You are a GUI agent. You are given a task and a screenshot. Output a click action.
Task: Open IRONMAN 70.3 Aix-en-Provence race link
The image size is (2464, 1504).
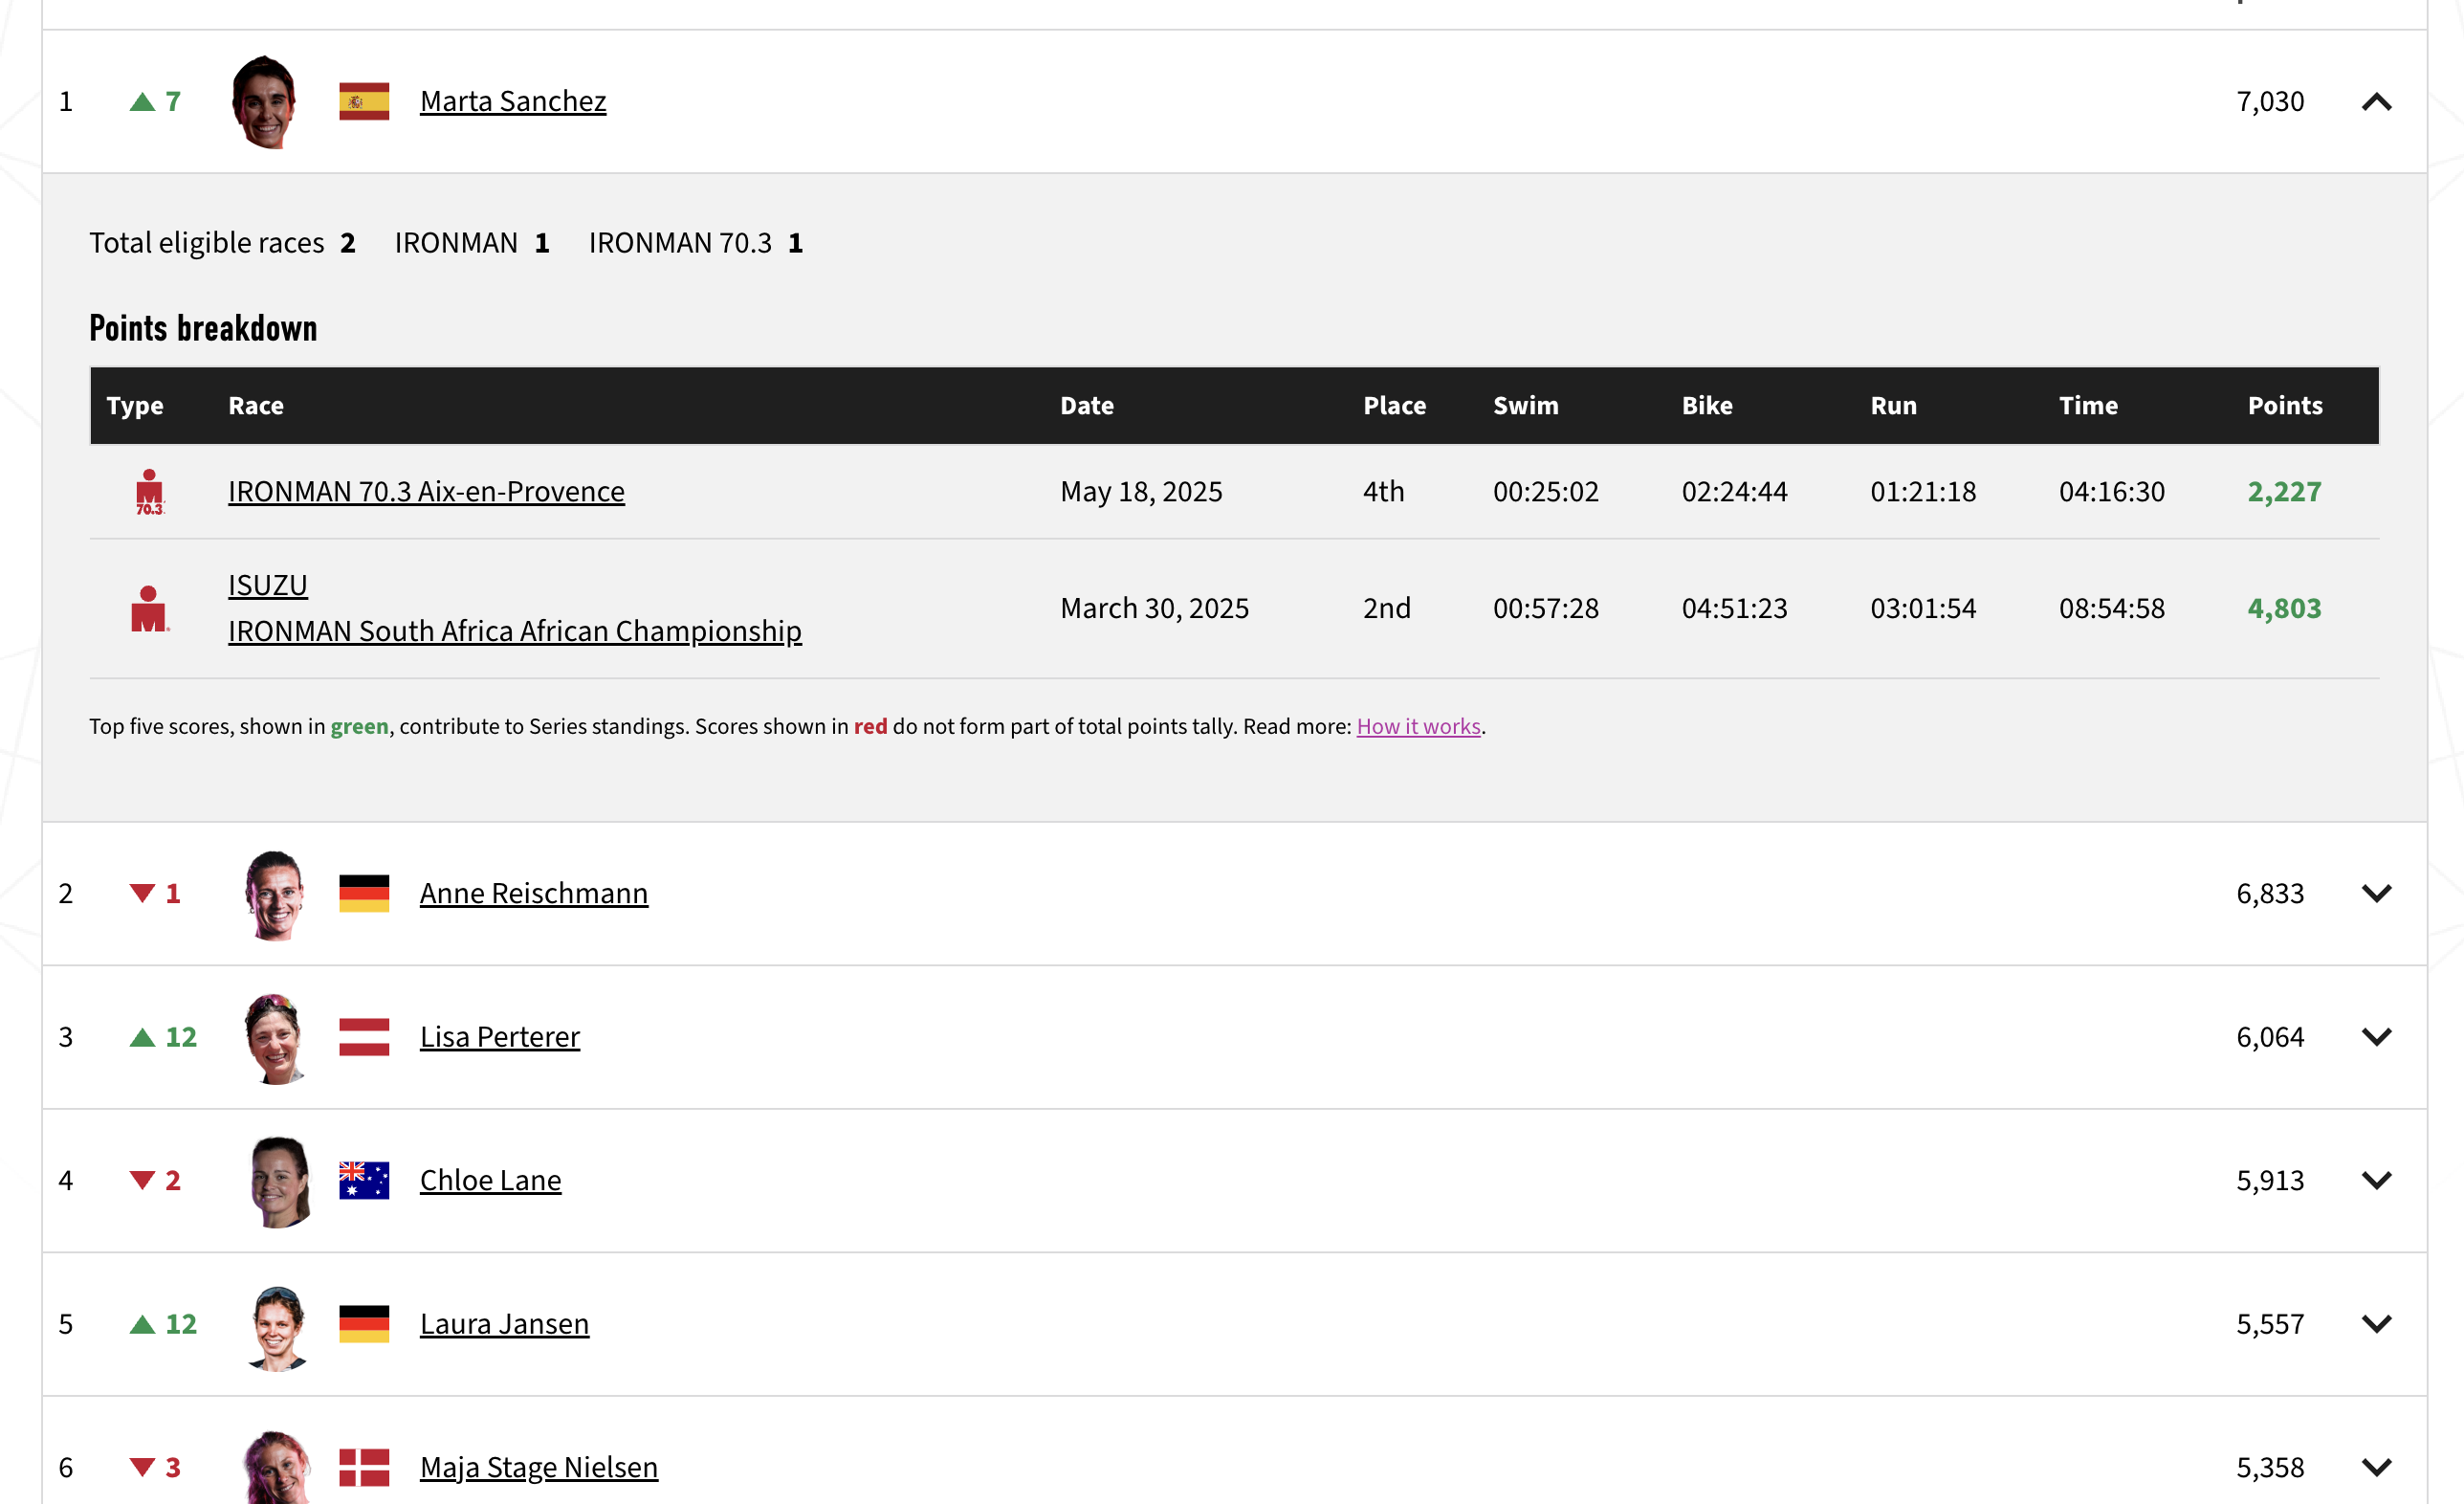[x=426, y=492]
